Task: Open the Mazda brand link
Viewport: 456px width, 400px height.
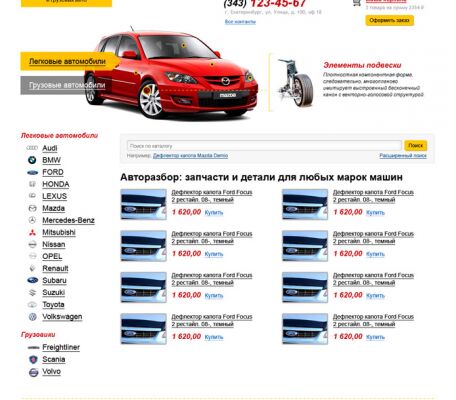Action: 53,208
